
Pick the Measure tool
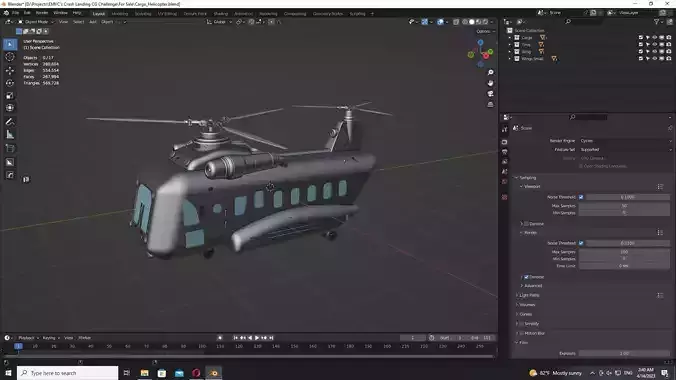10,135
